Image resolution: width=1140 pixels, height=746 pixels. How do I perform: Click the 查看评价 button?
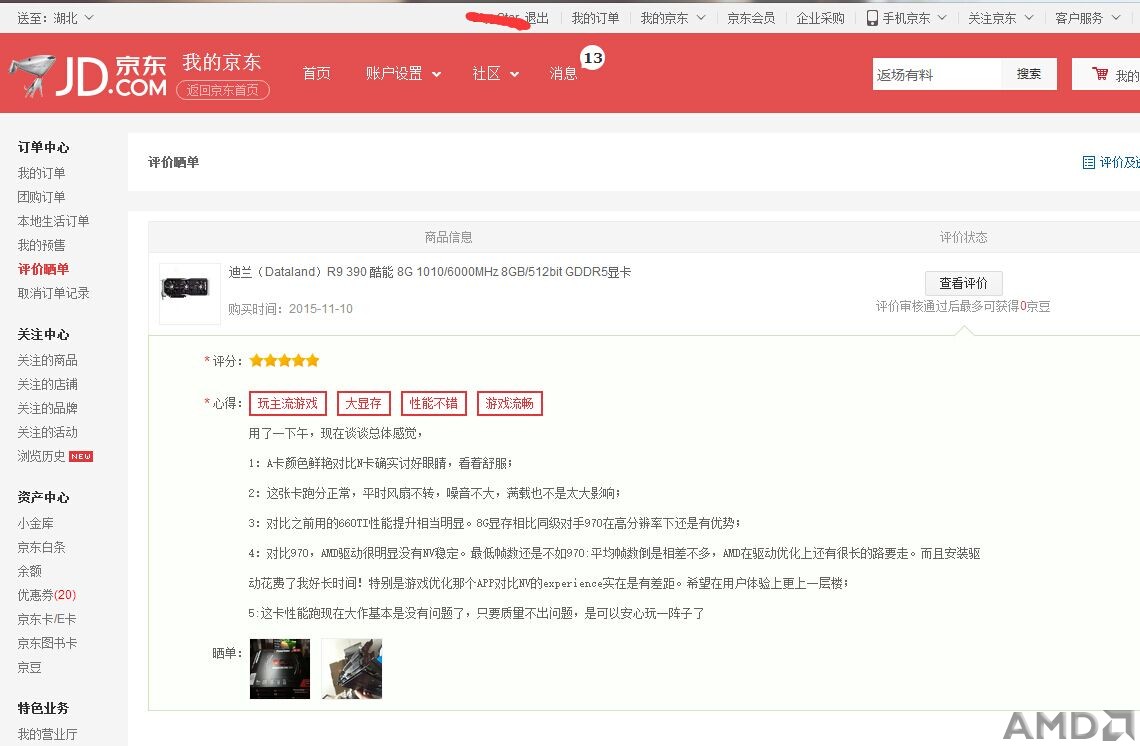pos(963,283)
